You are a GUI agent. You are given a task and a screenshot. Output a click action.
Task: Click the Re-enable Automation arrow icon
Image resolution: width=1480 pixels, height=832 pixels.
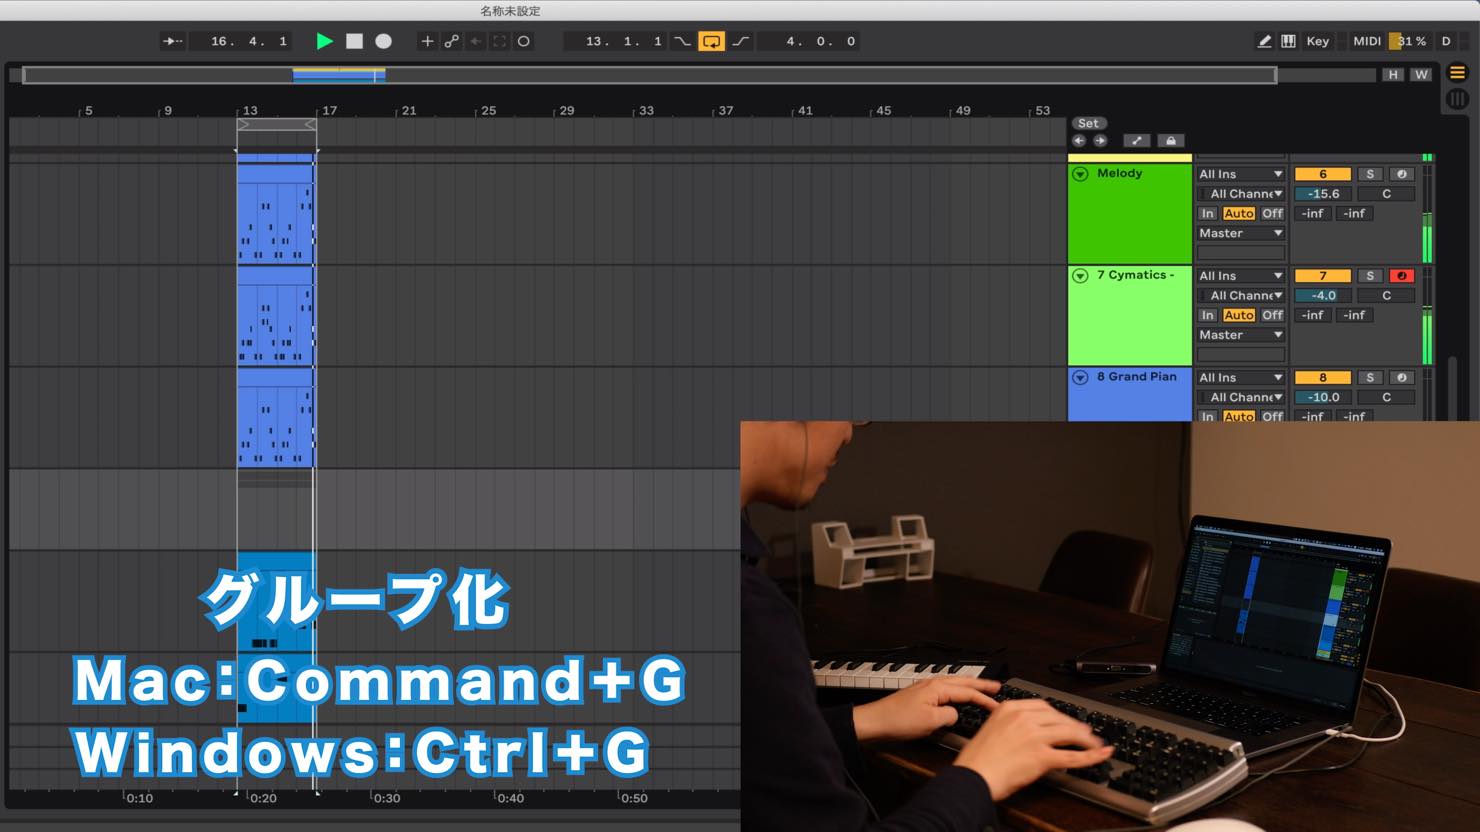476,41
